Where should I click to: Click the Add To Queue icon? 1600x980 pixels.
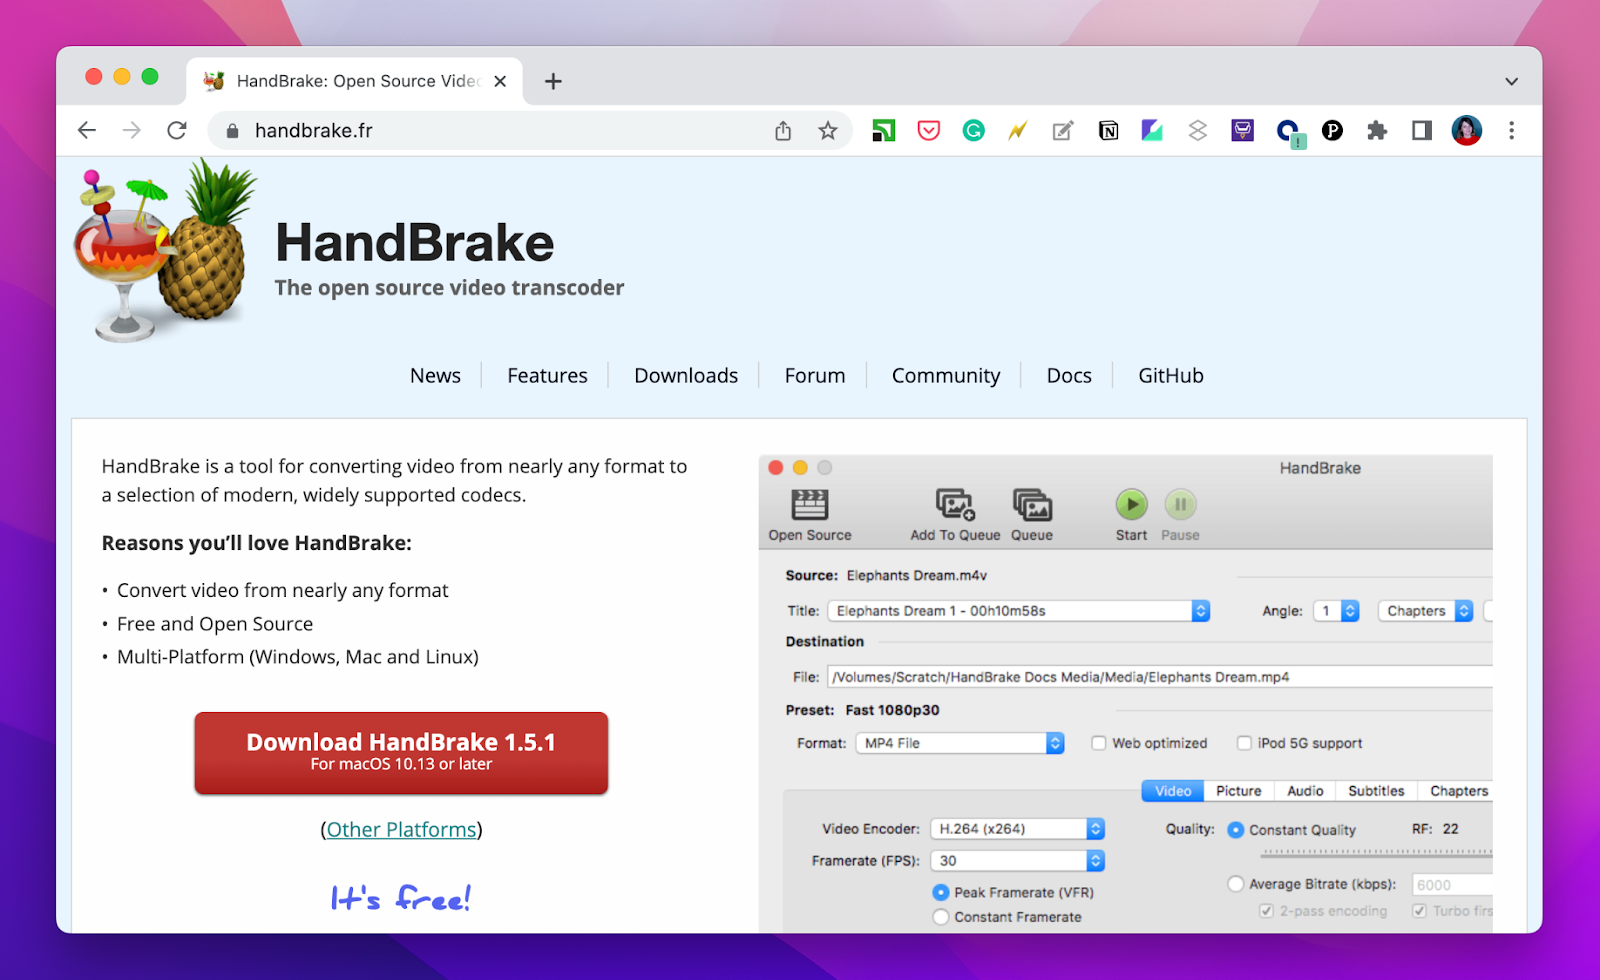pos(955,505)
